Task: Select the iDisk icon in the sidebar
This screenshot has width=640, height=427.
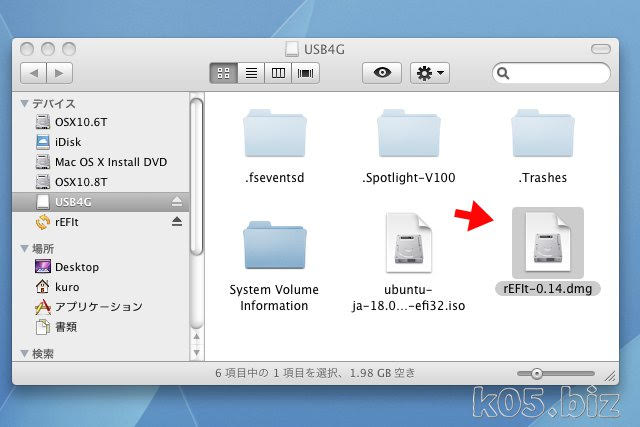Action: (43, 142)
